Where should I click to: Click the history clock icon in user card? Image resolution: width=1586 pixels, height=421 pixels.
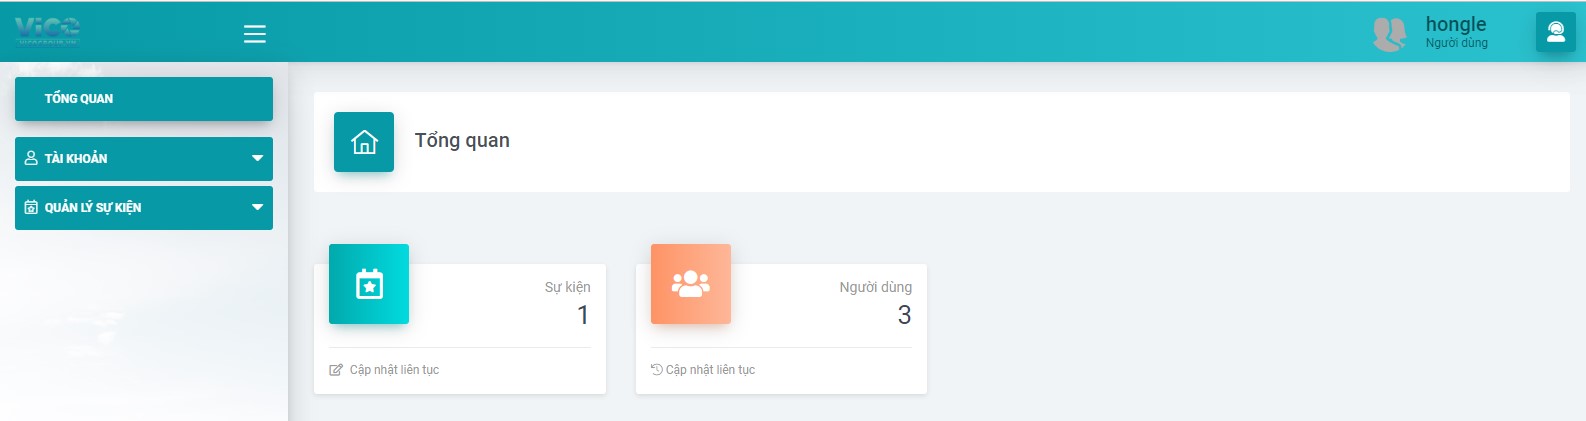[657, 369]
